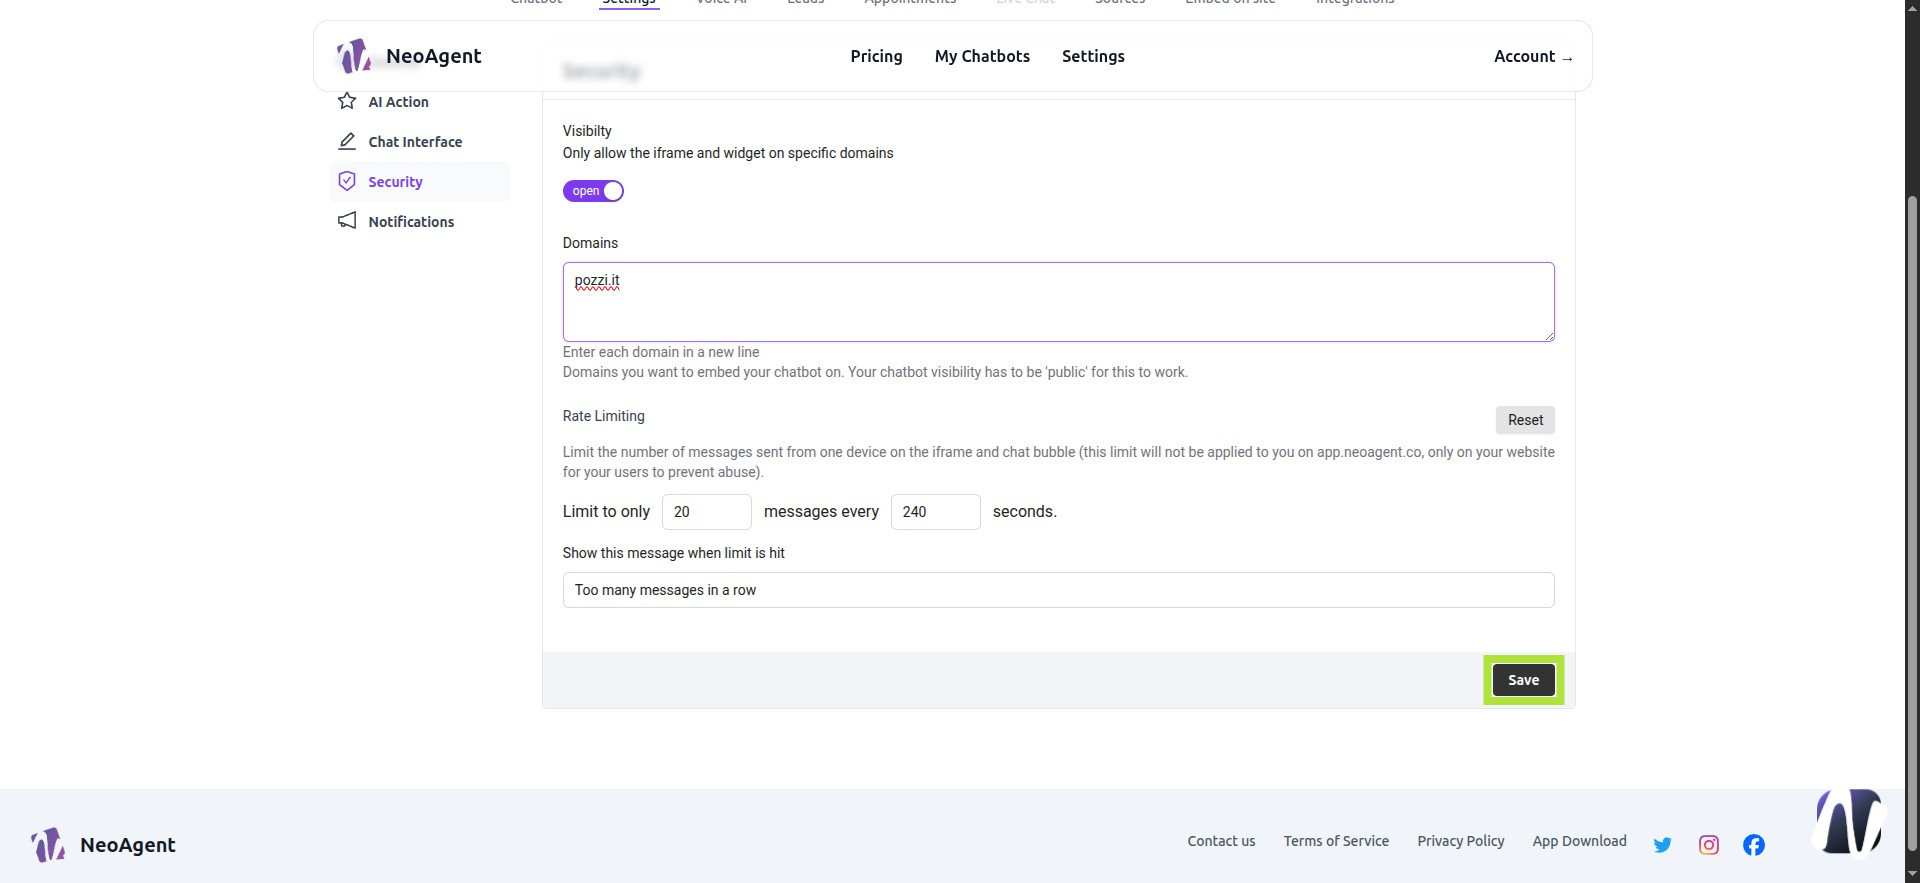This screenshot has height=883, width=1920.
Task: Click the NeoAgent logo in header
Action: [x=408, y=56]
